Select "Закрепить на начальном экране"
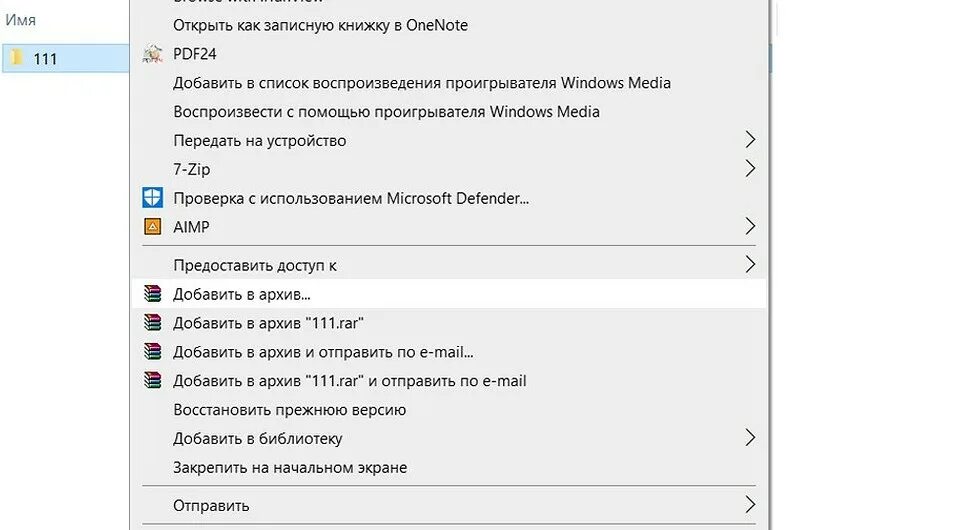 coord(290,467)
